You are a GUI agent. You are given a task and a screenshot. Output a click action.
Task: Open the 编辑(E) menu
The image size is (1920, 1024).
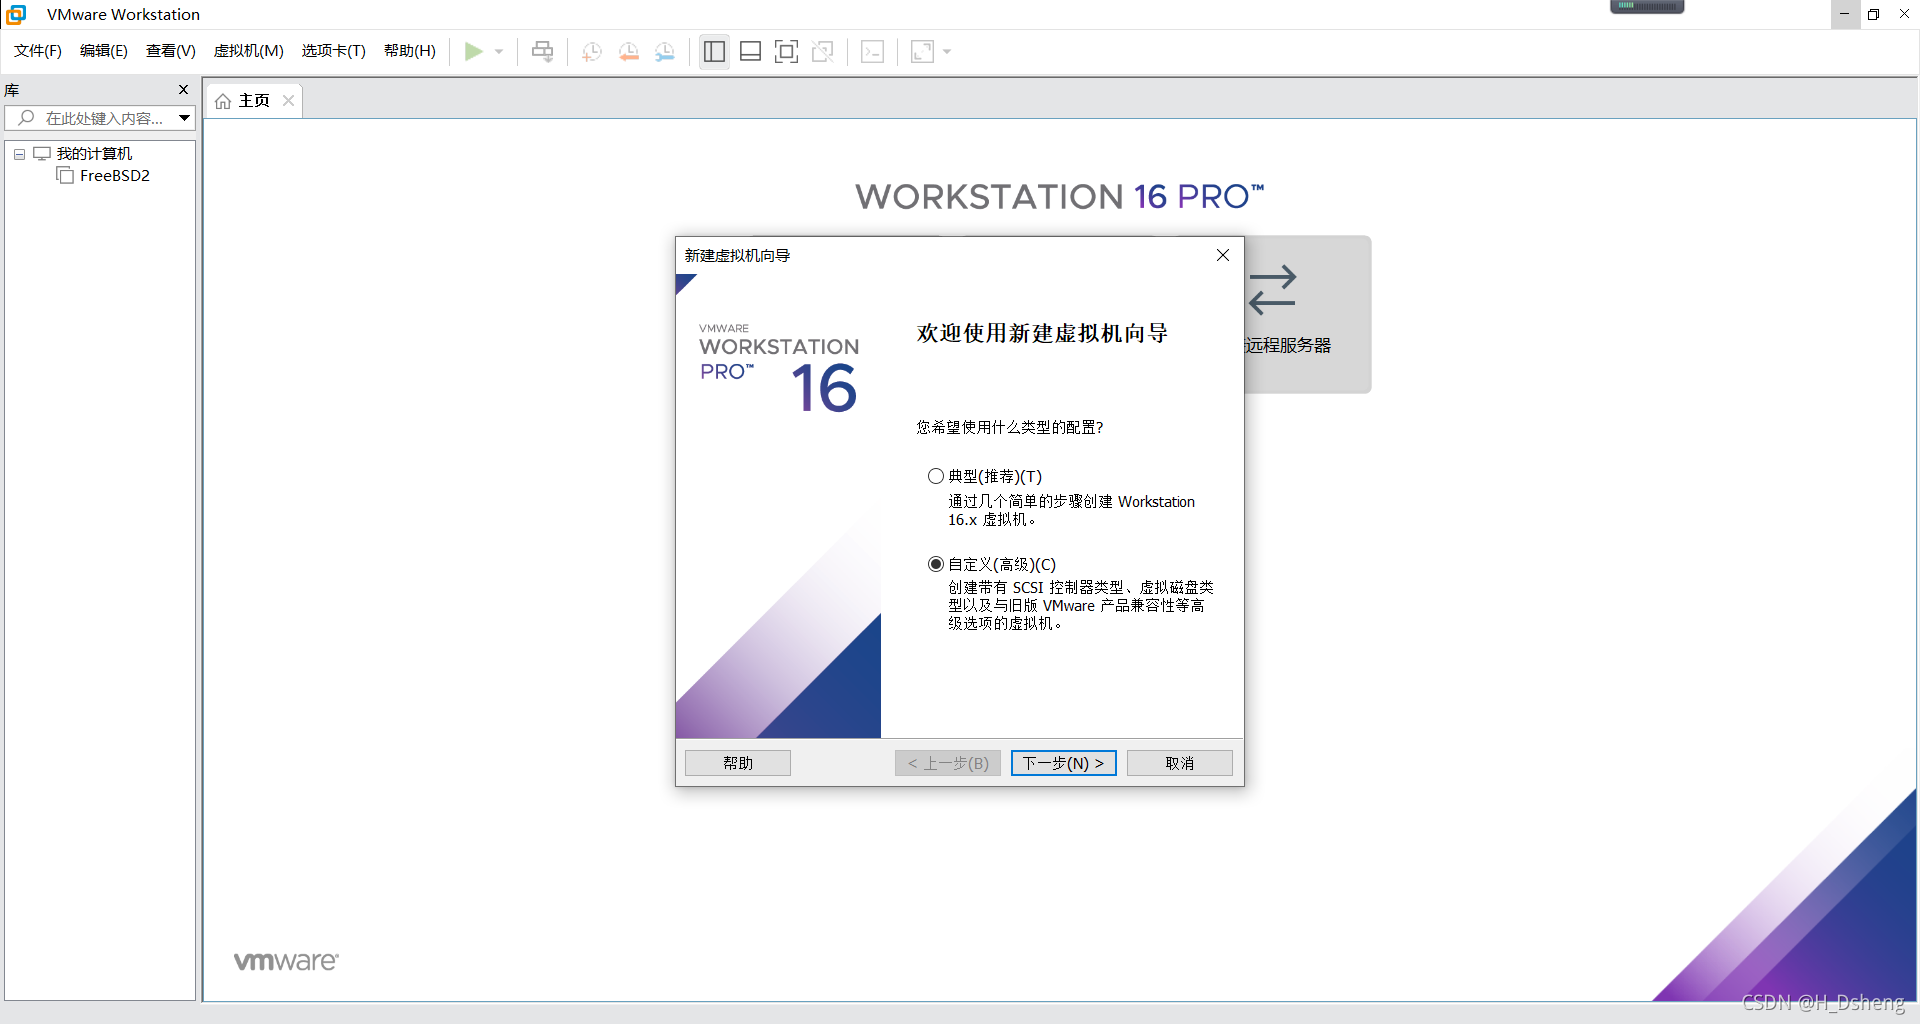point(104,51)
